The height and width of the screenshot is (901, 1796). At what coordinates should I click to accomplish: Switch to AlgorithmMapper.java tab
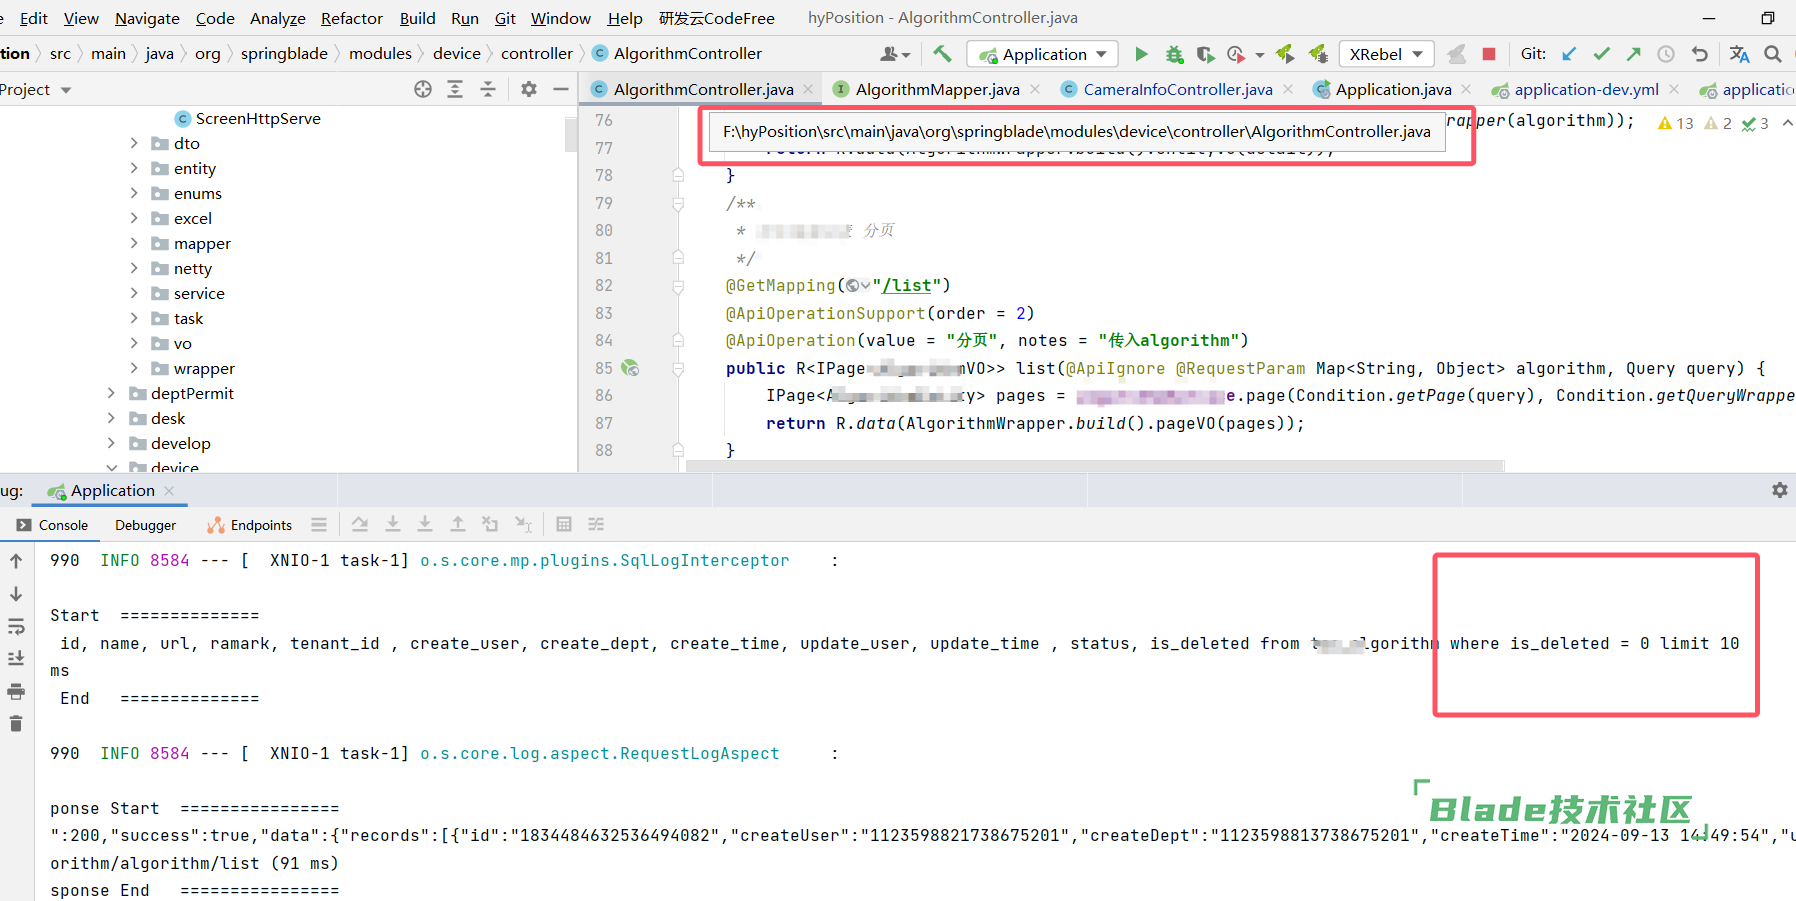[x=937, y=89]
